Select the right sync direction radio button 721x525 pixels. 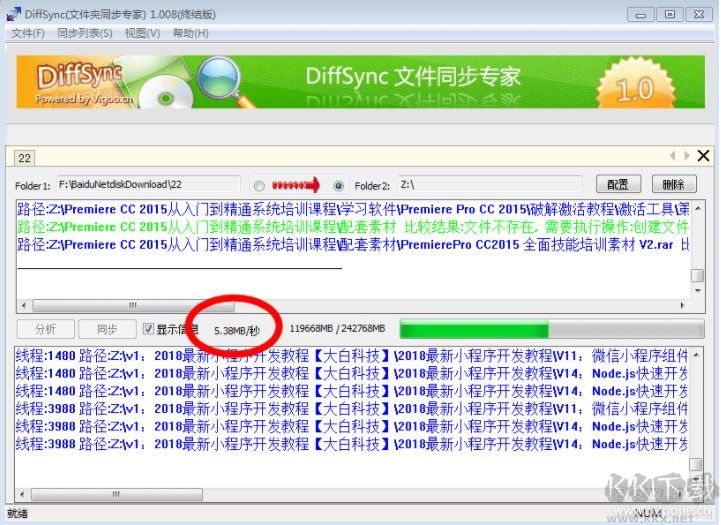pyautogui.click(x=339, y=186)
